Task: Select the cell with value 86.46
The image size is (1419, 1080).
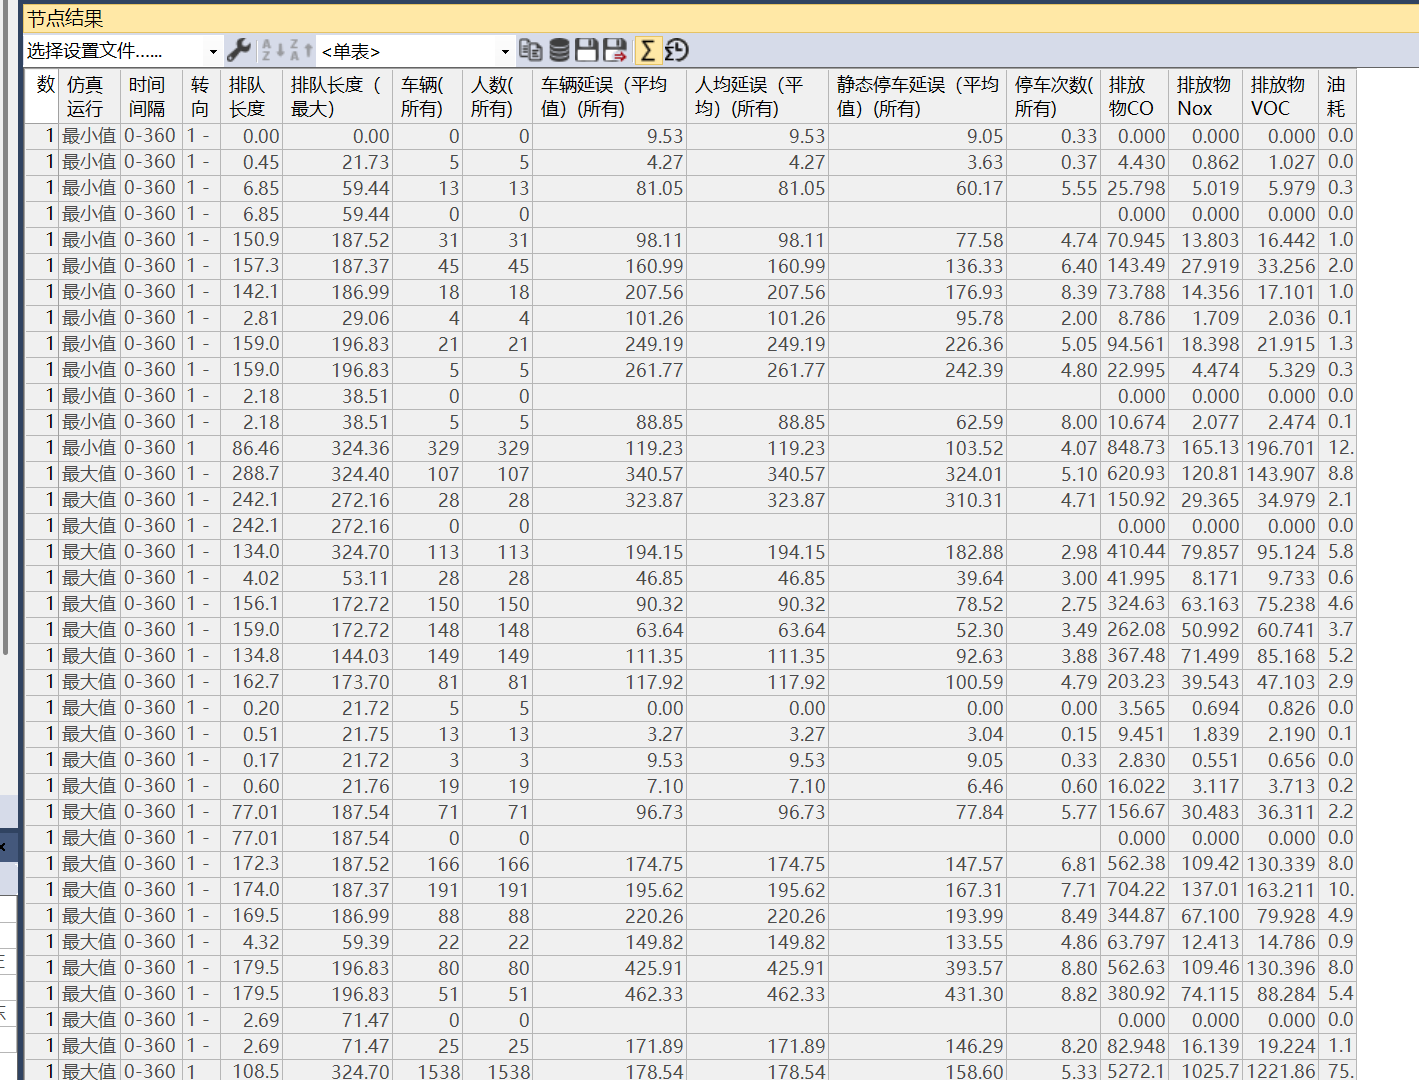Action: coord(251,448)
